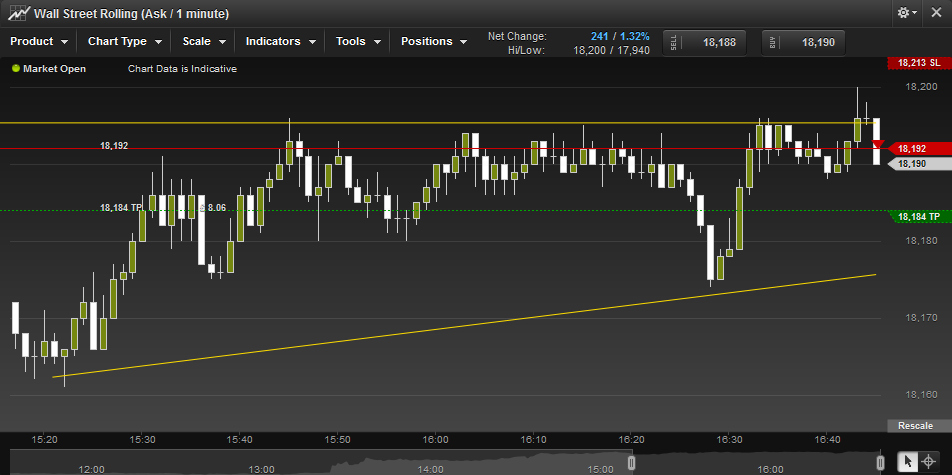
Task: Open the Scale dropdown menu
Action: tap(204, 42)
